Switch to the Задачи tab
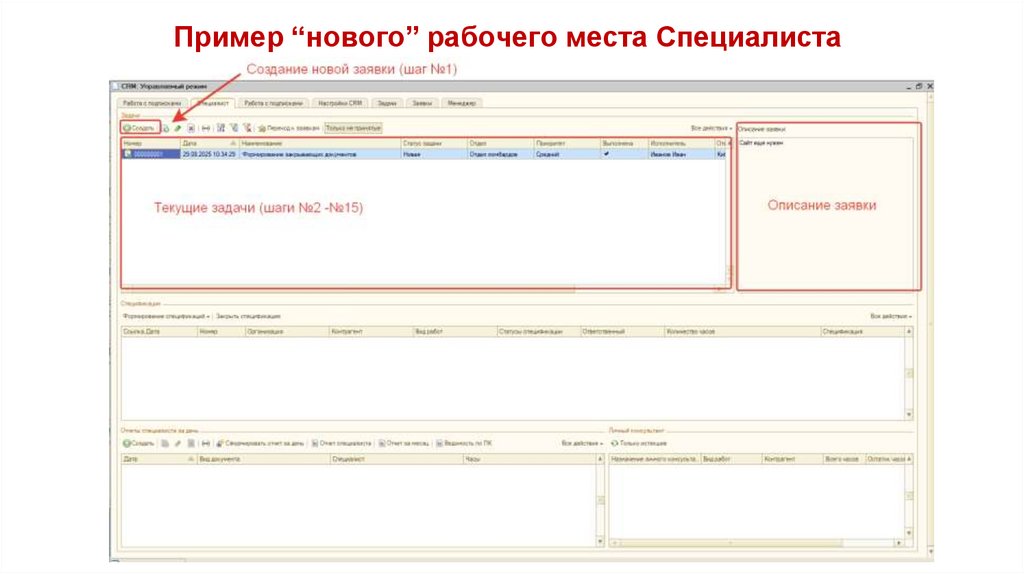 387,103
